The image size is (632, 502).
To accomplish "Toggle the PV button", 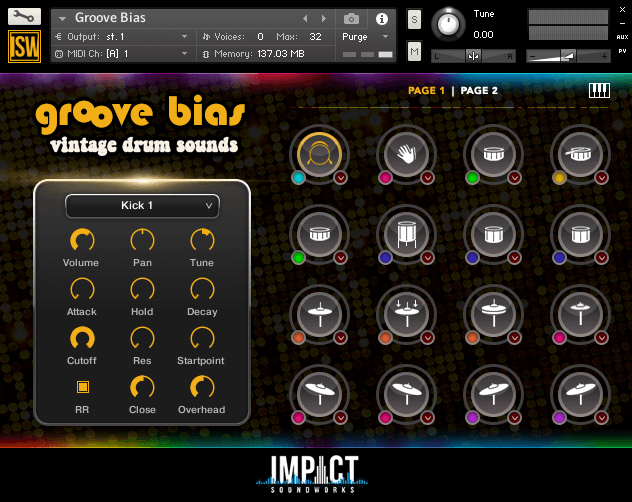I will (x=622, y=51).
